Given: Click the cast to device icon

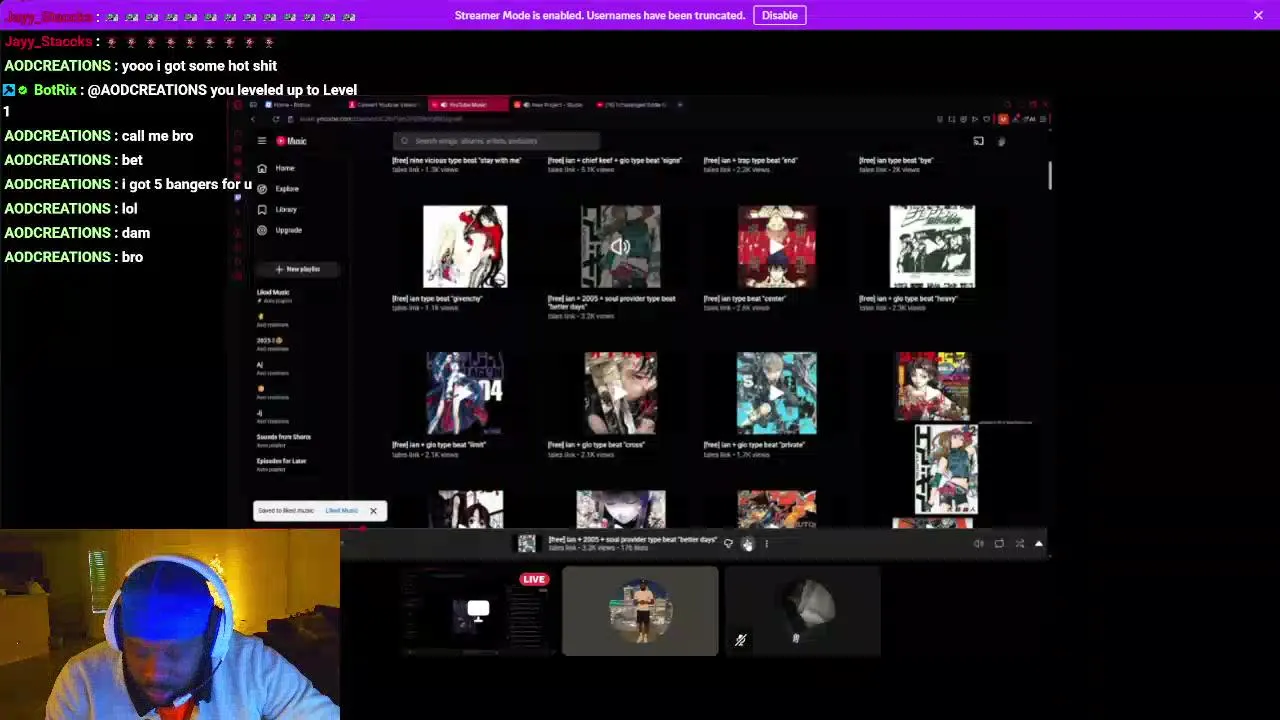Looking at the screenshot, I should [x=978, y=141].
